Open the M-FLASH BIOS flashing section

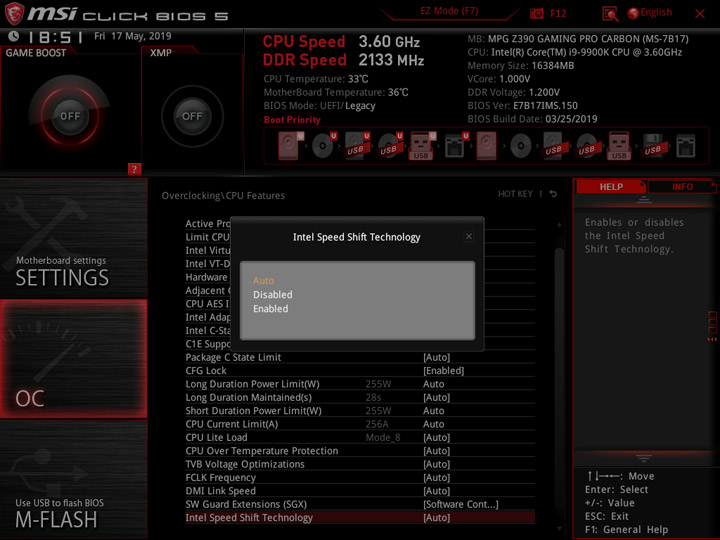tap(73, 480)
